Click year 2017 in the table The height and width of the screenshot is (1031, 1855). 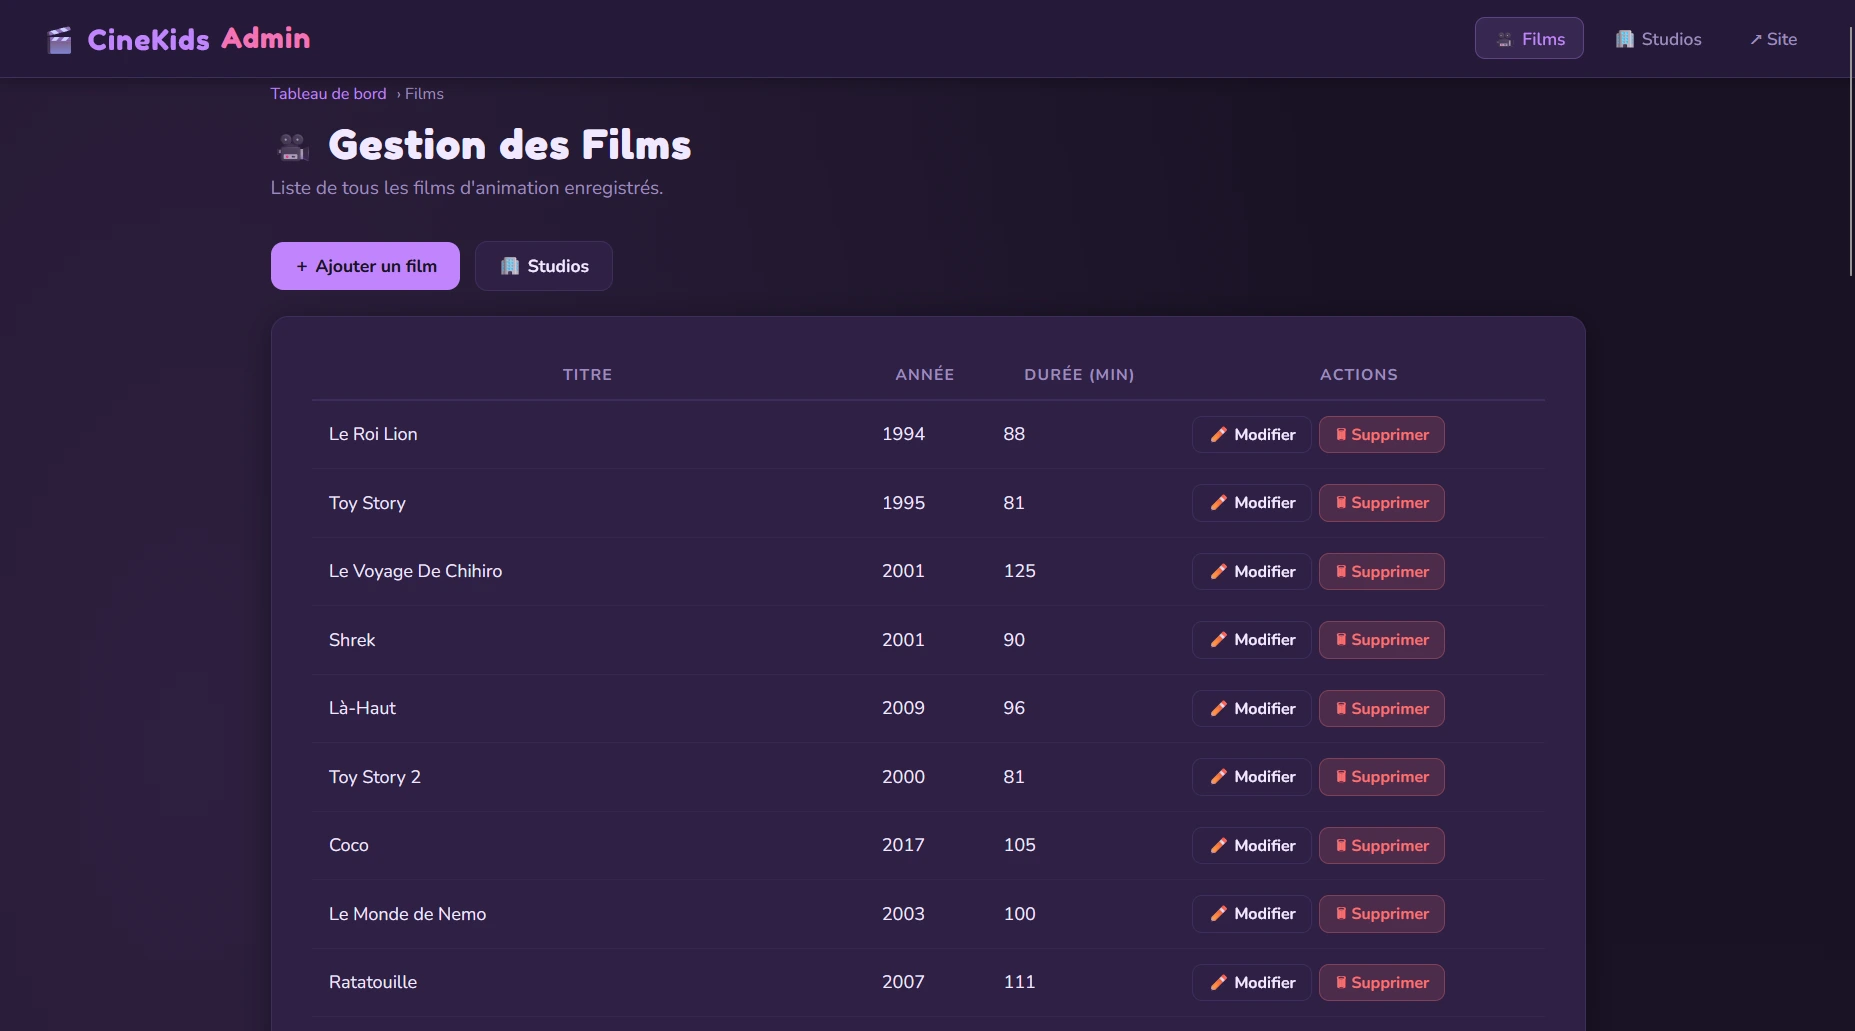click(x=903, y=845)
